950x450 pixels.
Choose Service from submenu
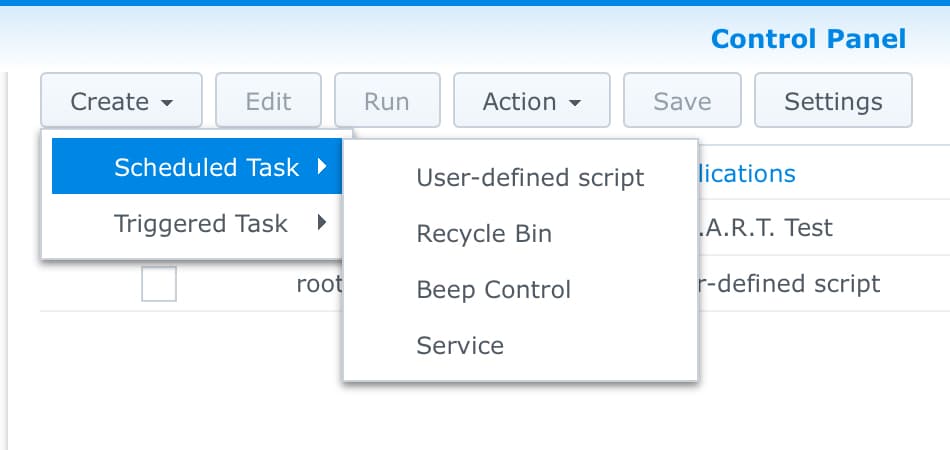click(520, 345)
